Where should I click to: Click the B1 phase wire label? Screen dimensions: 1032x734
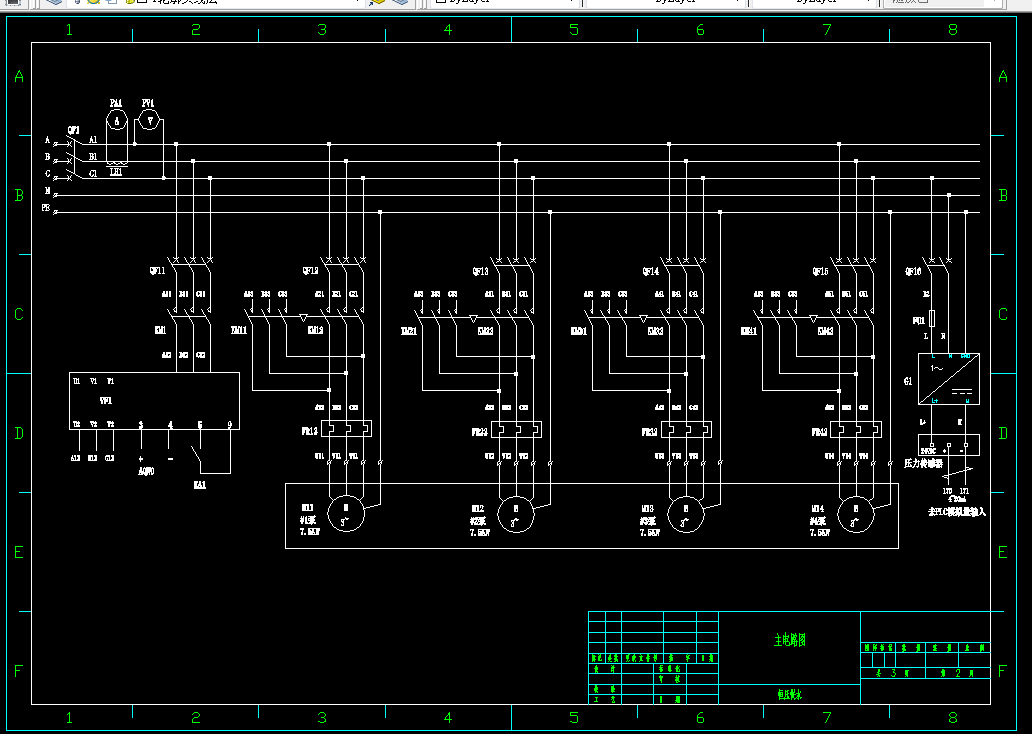tap(93, 157)
